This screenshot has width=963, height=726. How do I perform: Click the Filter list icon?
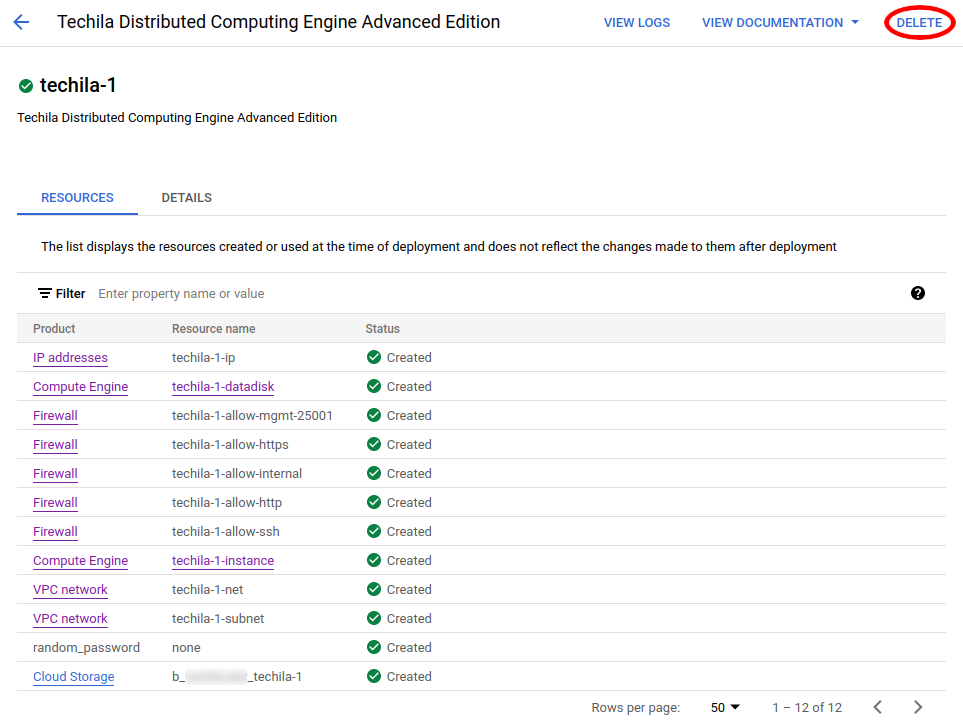click(45, 293)
